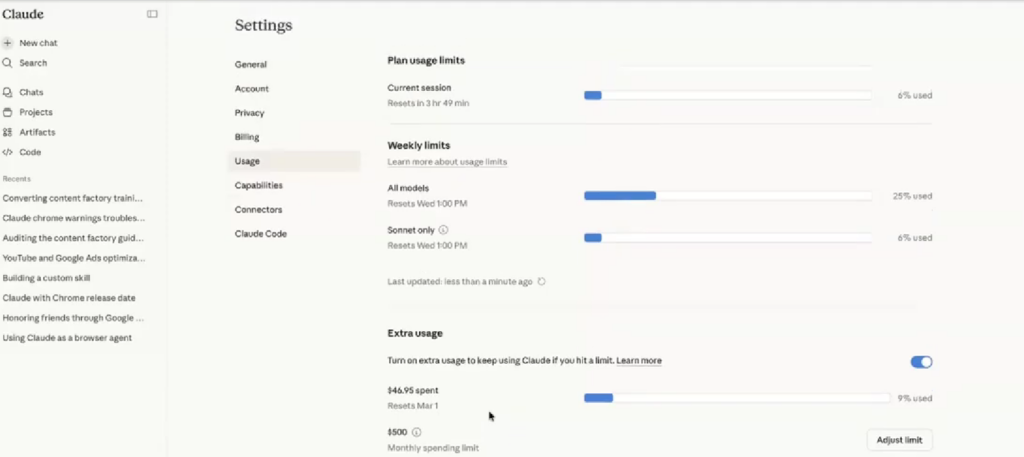This screenshot has width=1024, height=457.
Task: Refresh usage with the last-updated reload icon
Action: (x=542, y=282)
